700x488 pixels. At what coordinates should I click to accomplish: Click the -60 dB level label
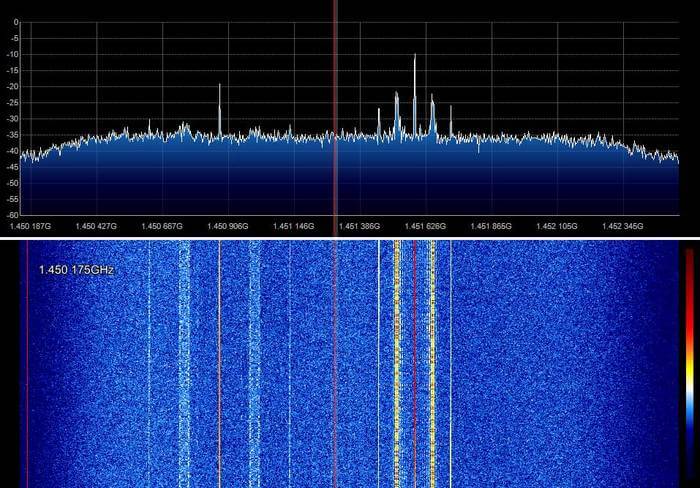tap(13, 215)
